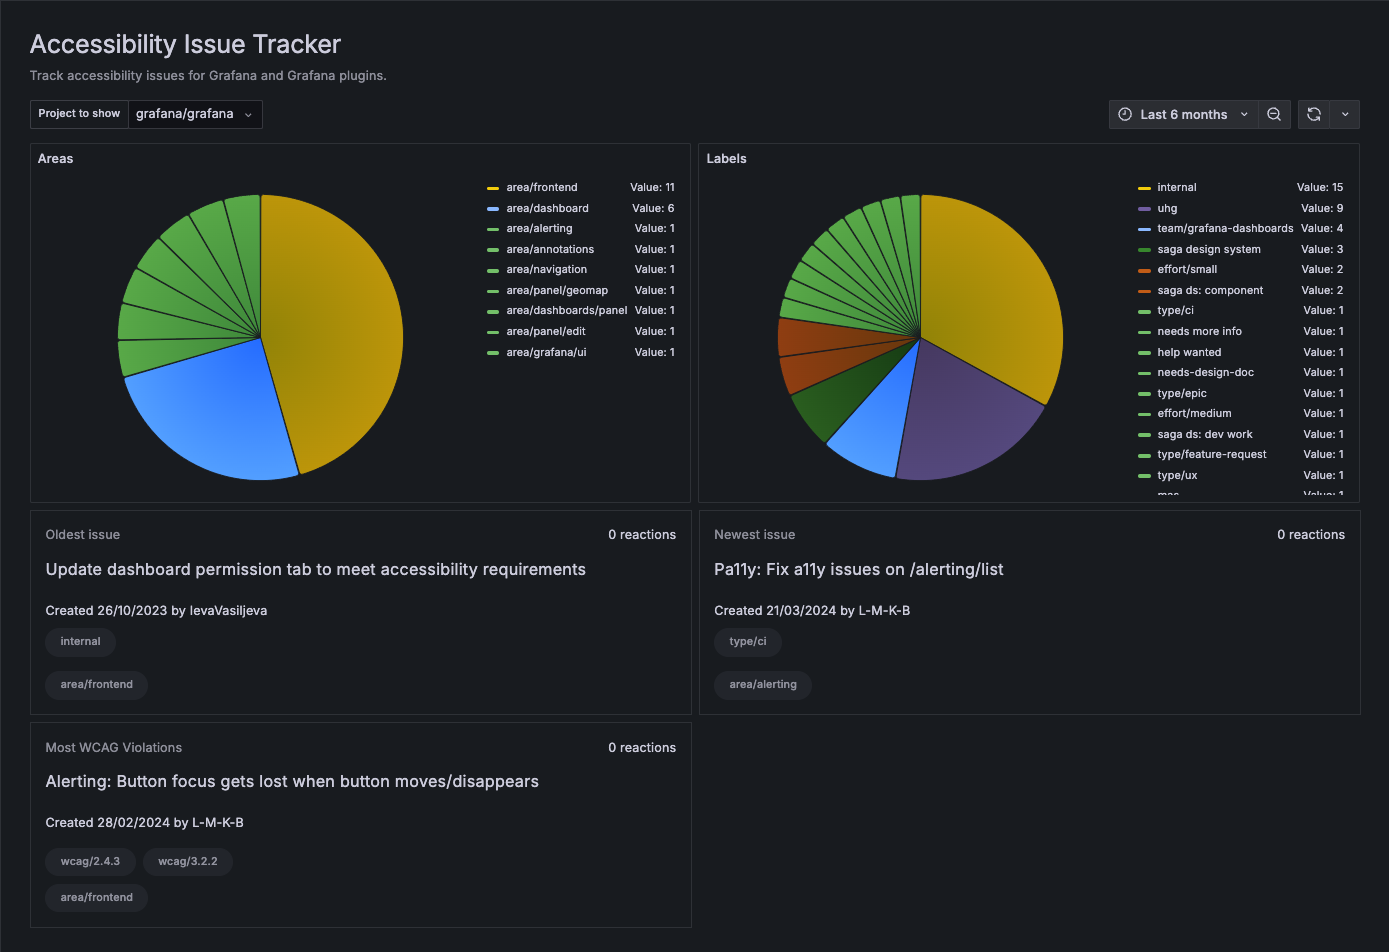Viewport: 1389px width, 952px height.
Task: Open the grafana/grafana project dropdown
Action: [195, 114]
